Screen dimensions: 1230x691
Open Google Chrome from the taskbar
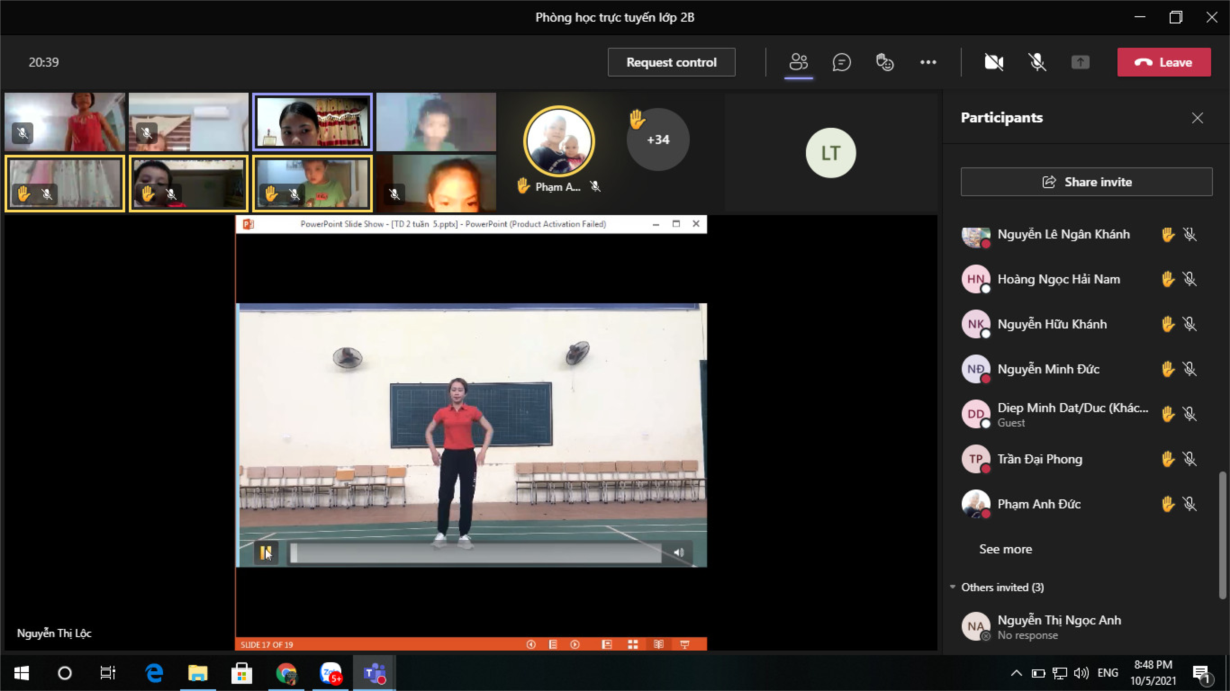coord(287,674)
